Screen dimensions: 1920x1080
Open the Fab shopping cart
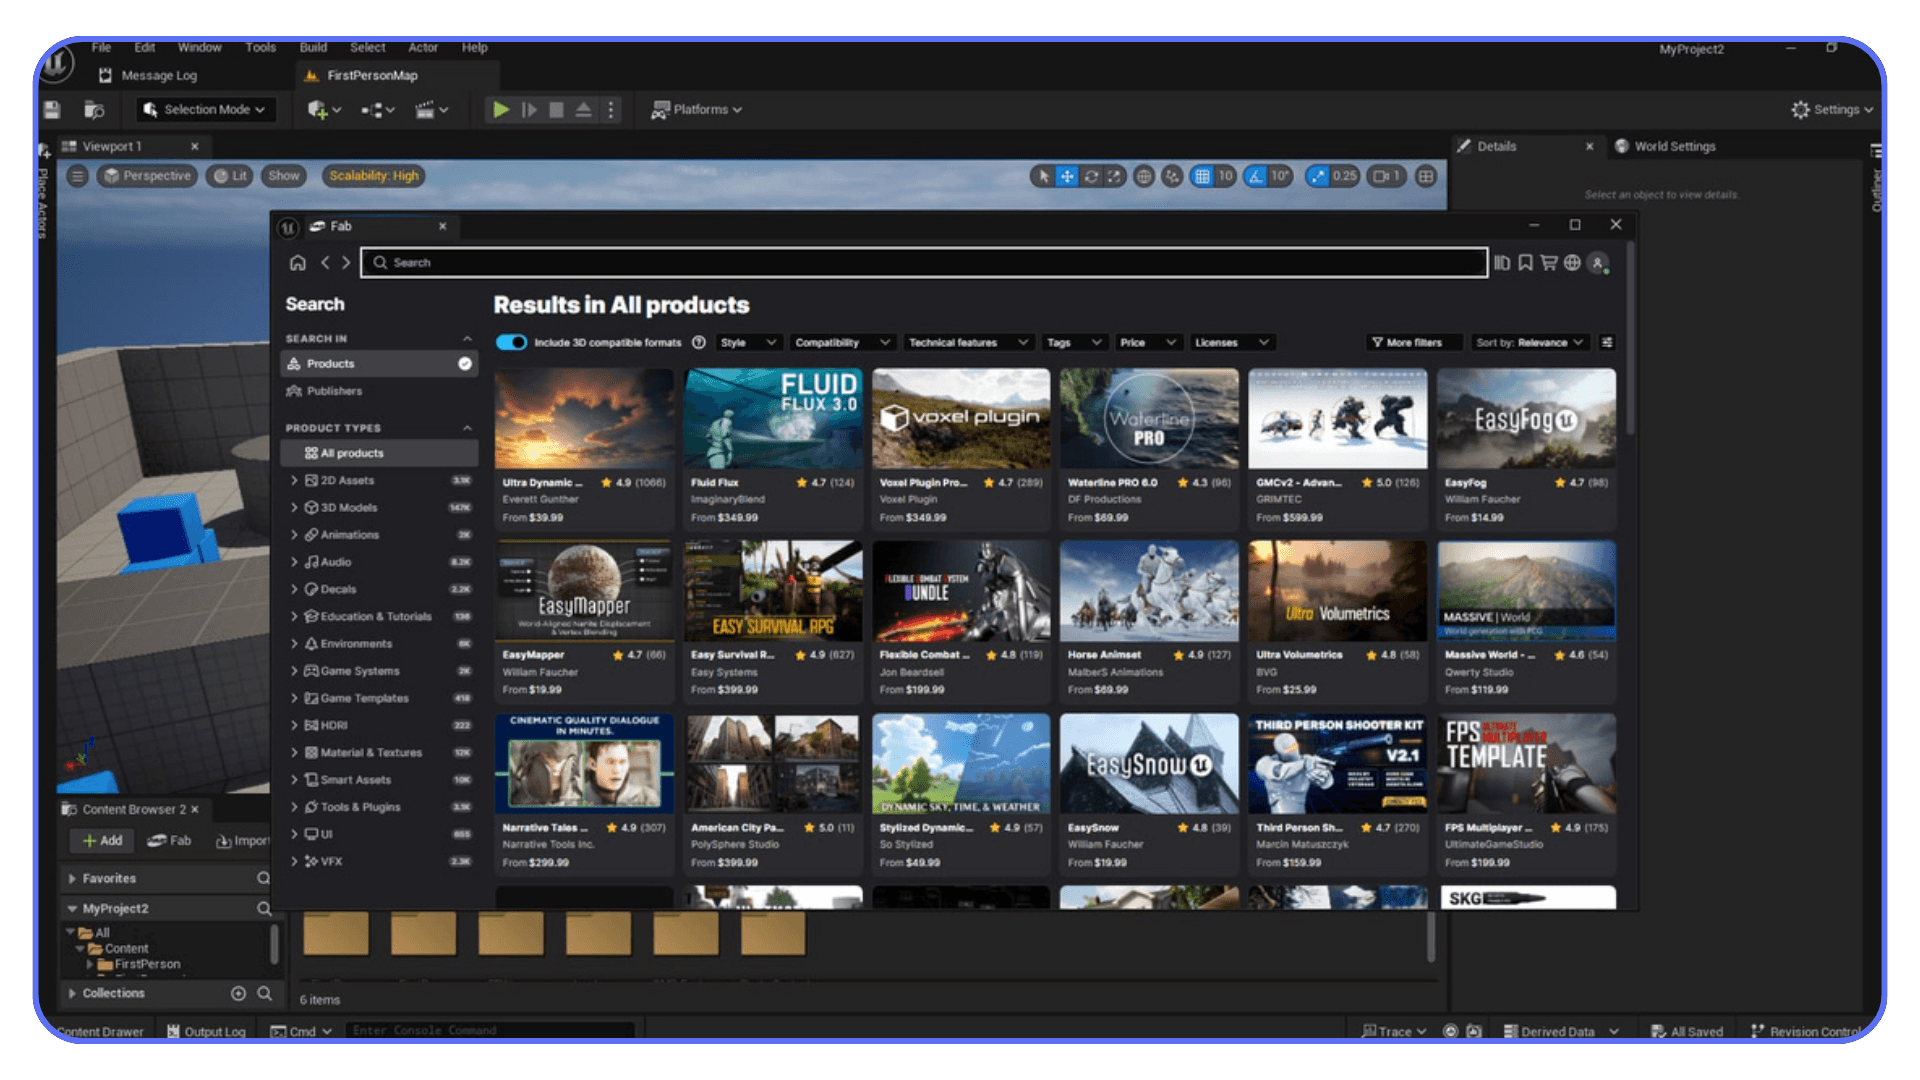coord(1549,263)
